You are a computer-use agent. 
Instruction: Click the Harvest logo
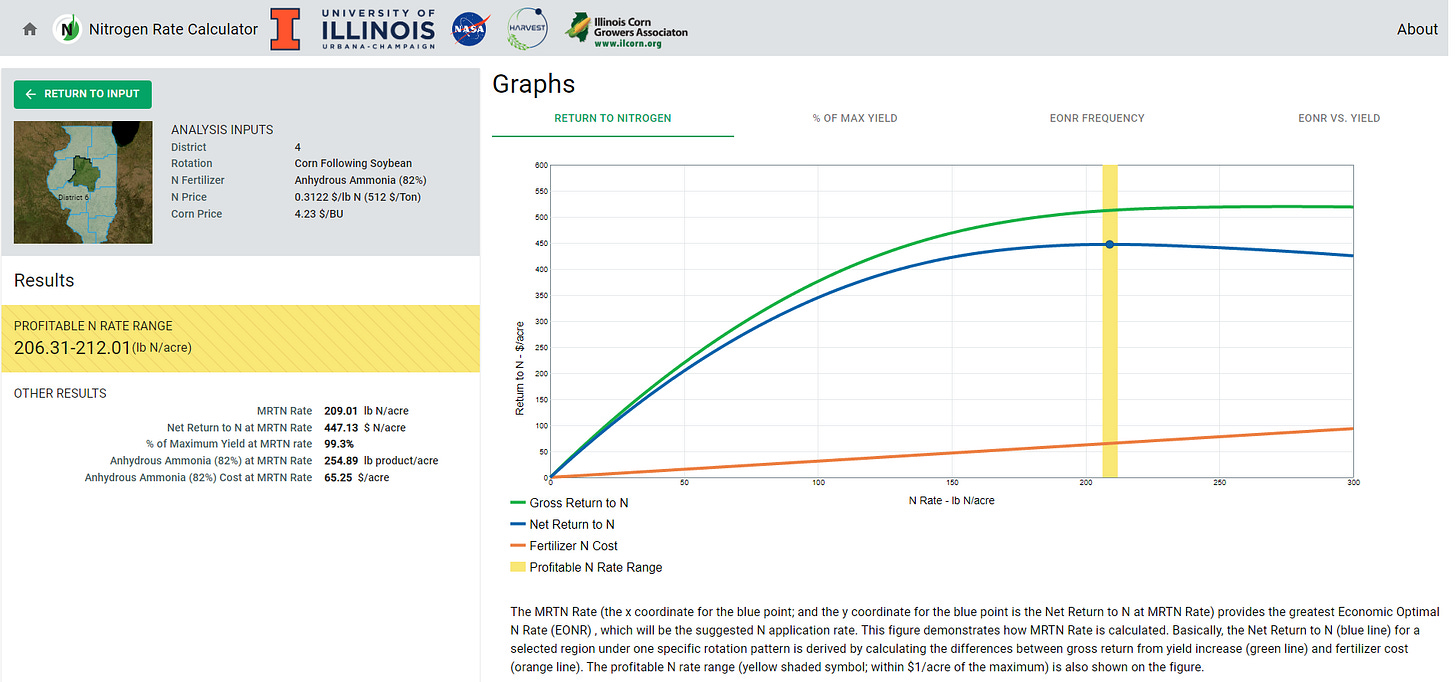click(x=527, y=28)
